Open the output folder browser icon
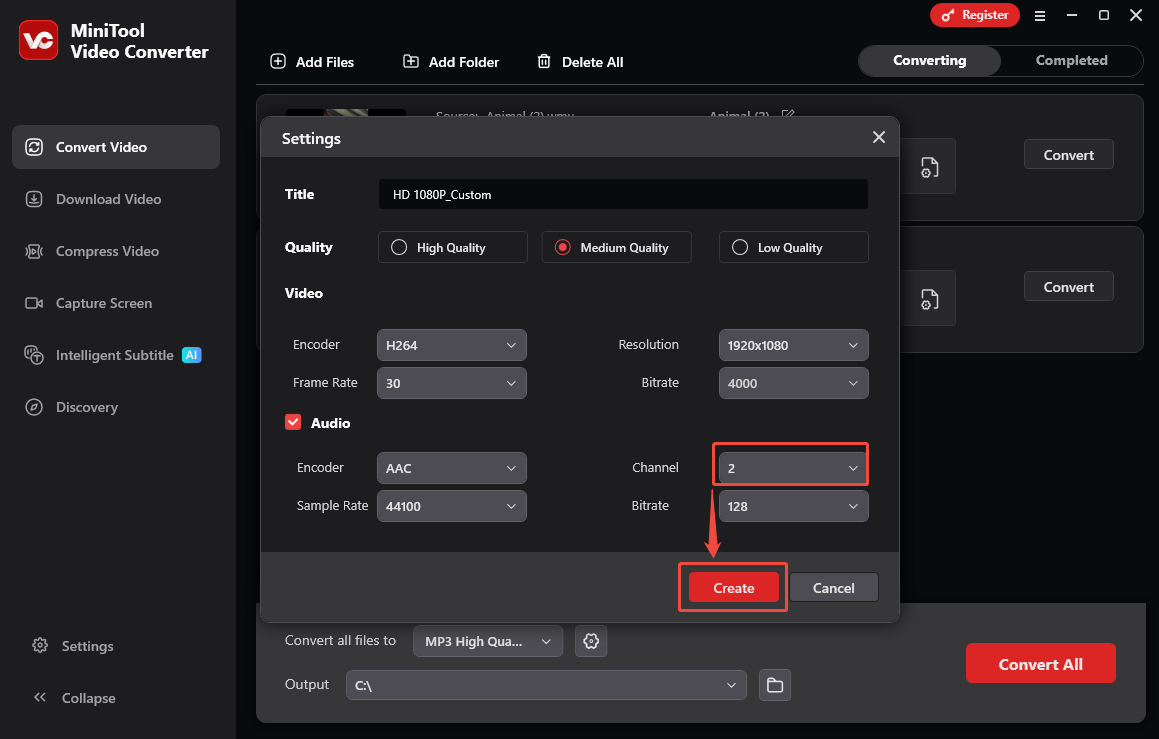 click(775, 685)
